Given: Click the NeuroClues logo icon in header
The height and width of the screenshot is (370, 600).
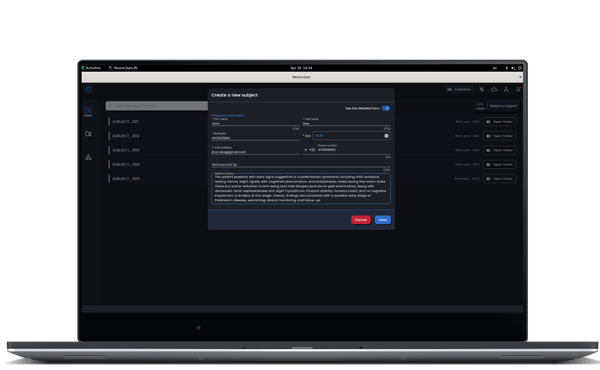Looking at the screenshot, I should coord(89,89).
